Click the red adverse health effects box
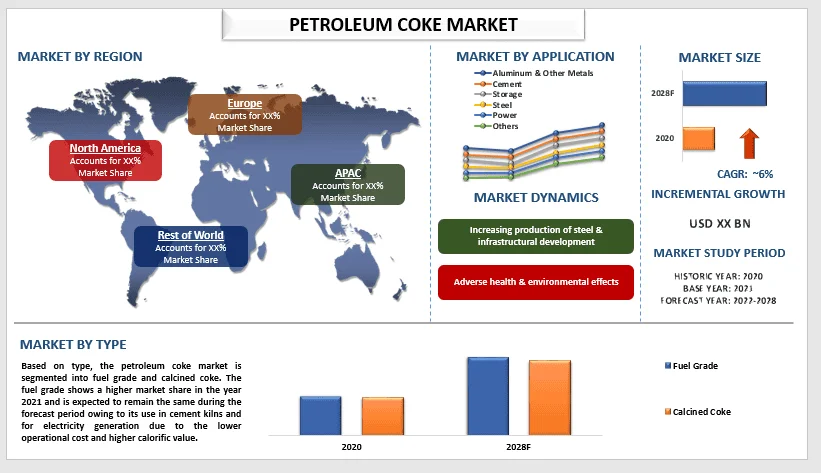 coord(535,282)
